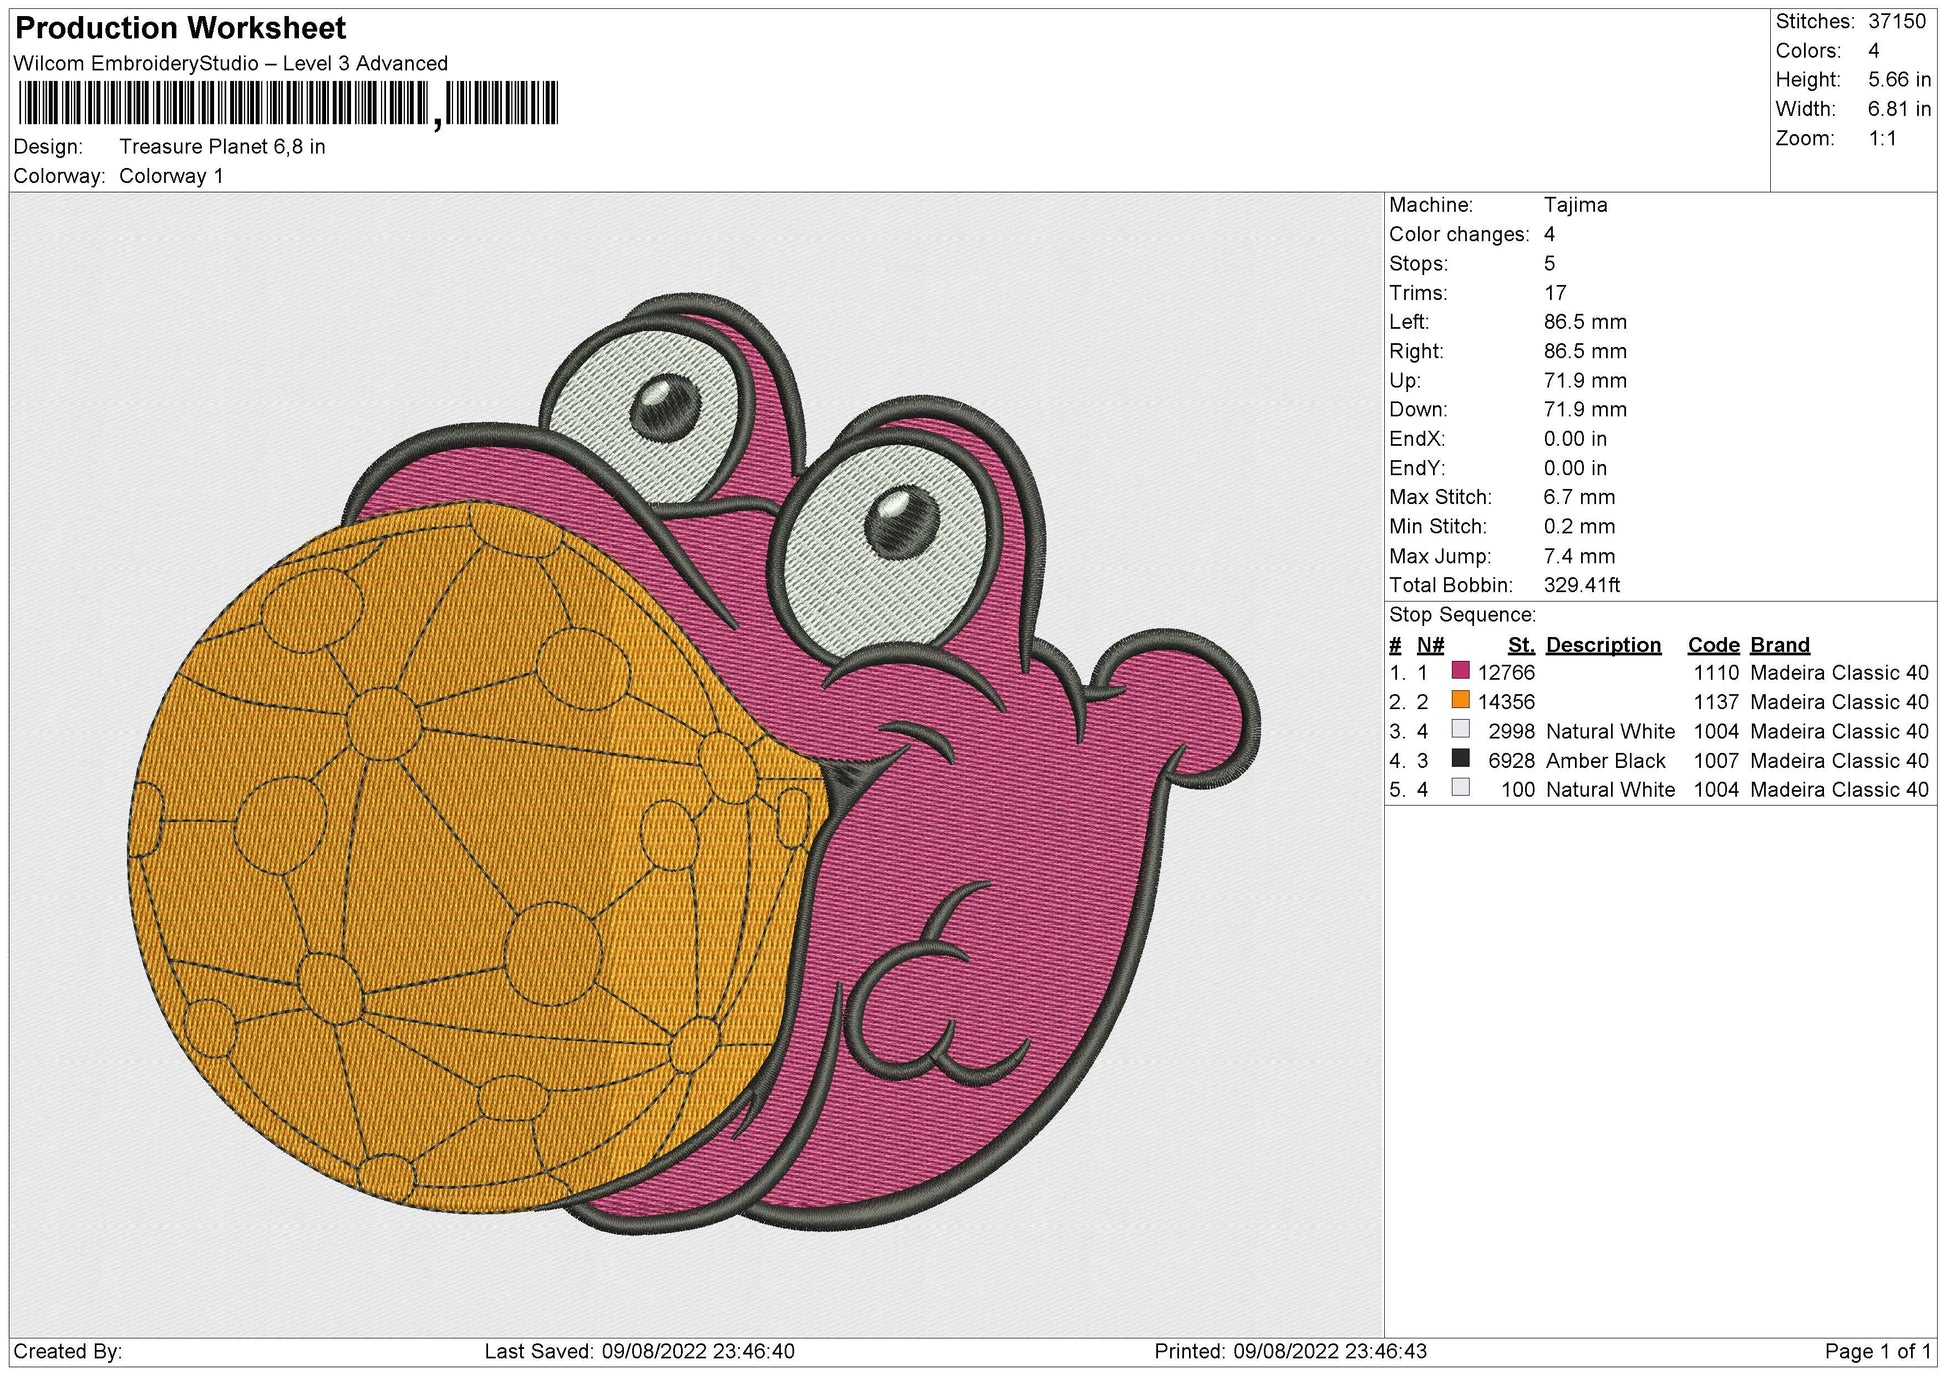Click the Stitches count value 37150
This screenshot has height=1375, width=1946.
click(x=1896, y=21)
